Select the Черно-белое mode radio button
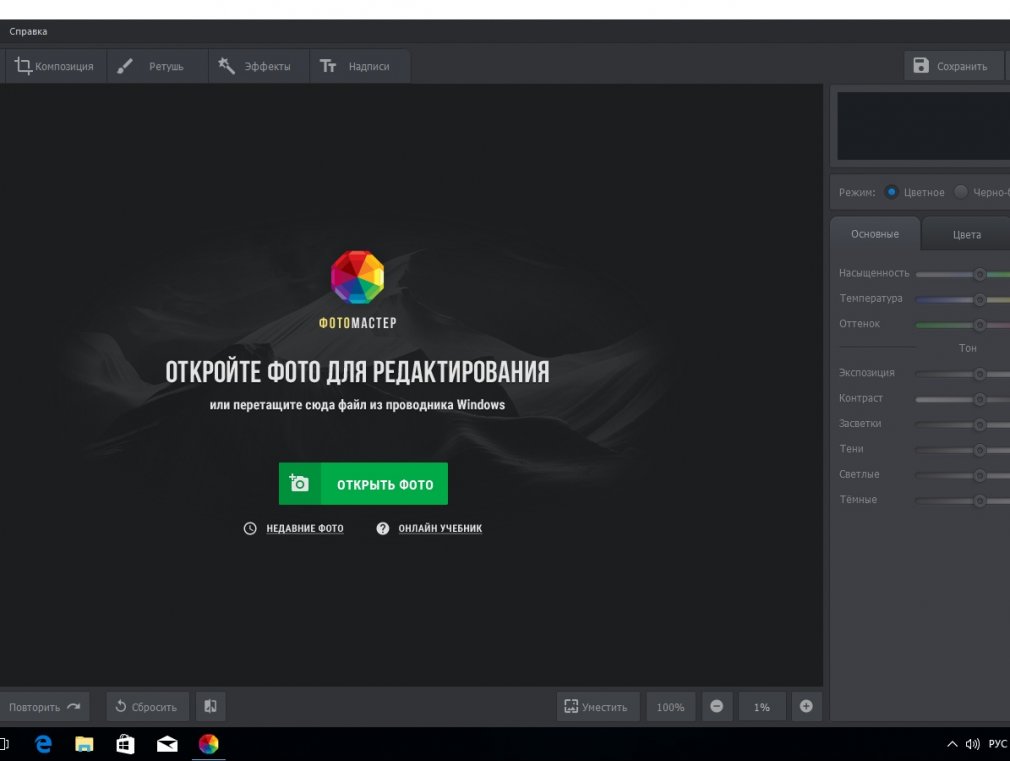 (x=960, y=192)
